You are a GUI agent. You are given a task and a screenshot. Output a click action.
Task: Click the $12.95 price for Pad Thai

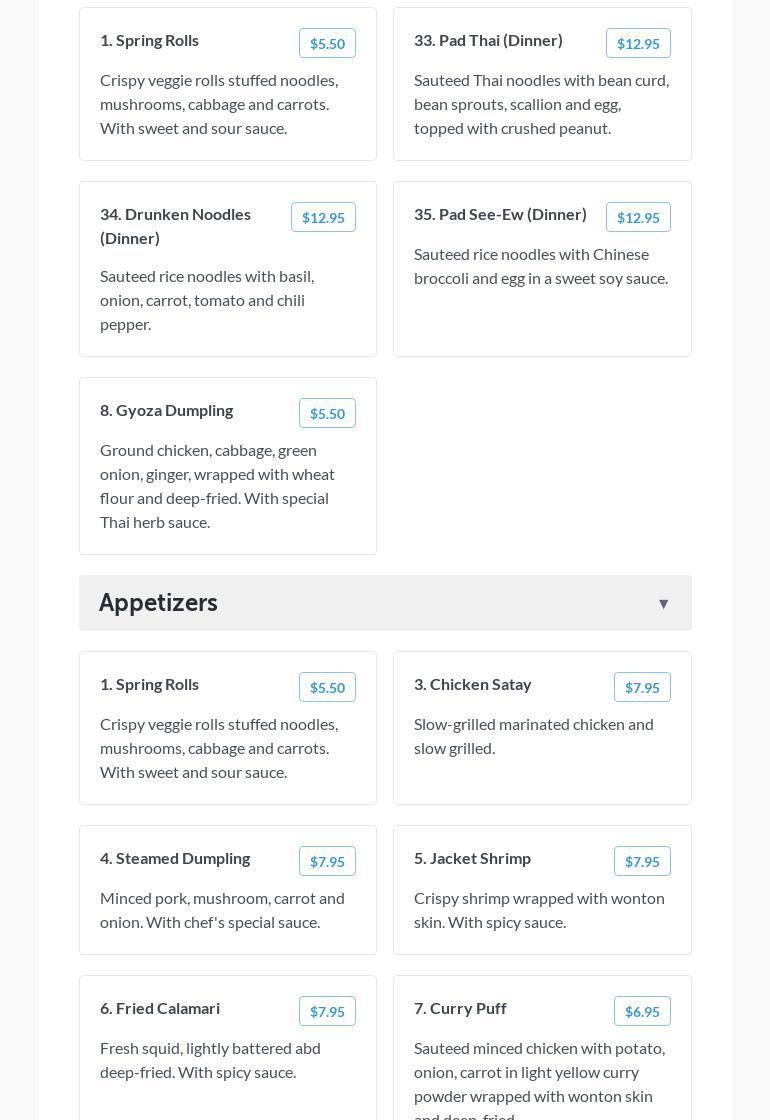[x=638, y=43]
